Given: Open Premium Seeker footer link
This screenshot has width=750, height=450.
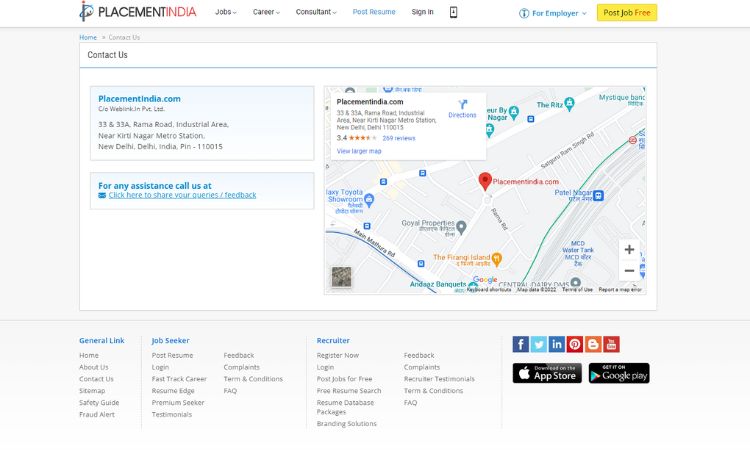Looking at the screenshot, I should coord(178,403).
